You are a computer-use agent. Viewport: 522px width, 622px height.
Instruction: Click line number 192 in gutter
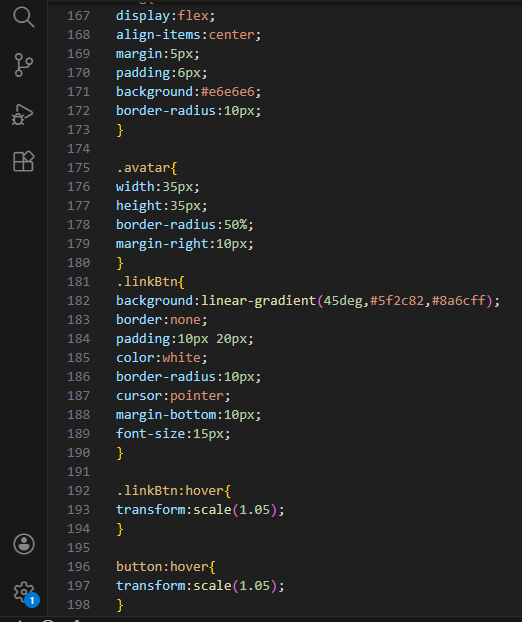tap(79, 491)
